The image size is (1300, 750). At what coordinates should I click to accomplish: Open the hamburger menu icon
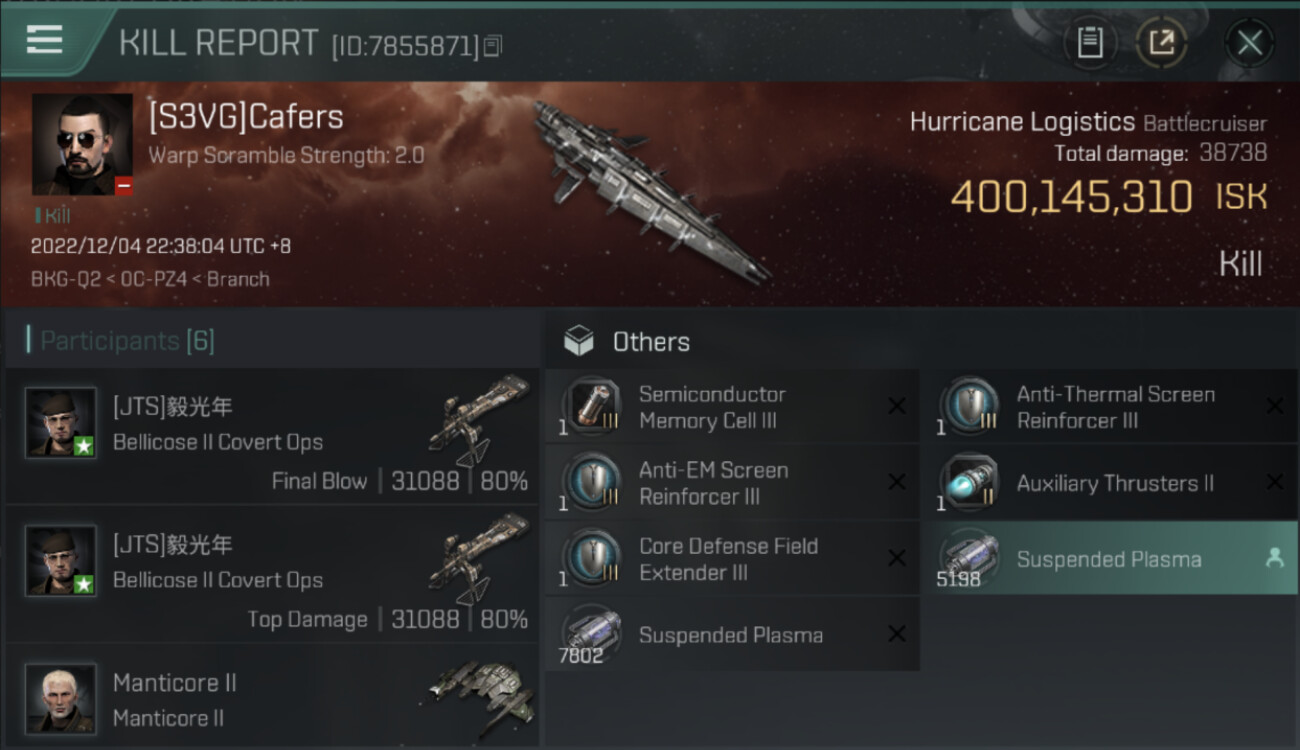[44, 40]
